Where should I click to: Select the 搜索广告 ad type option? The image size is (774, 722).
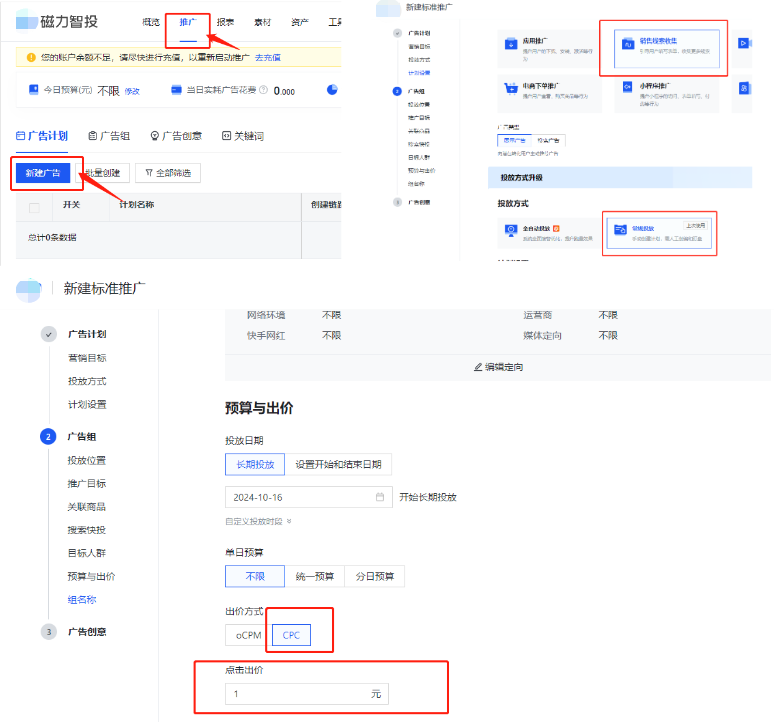point(548,141)
